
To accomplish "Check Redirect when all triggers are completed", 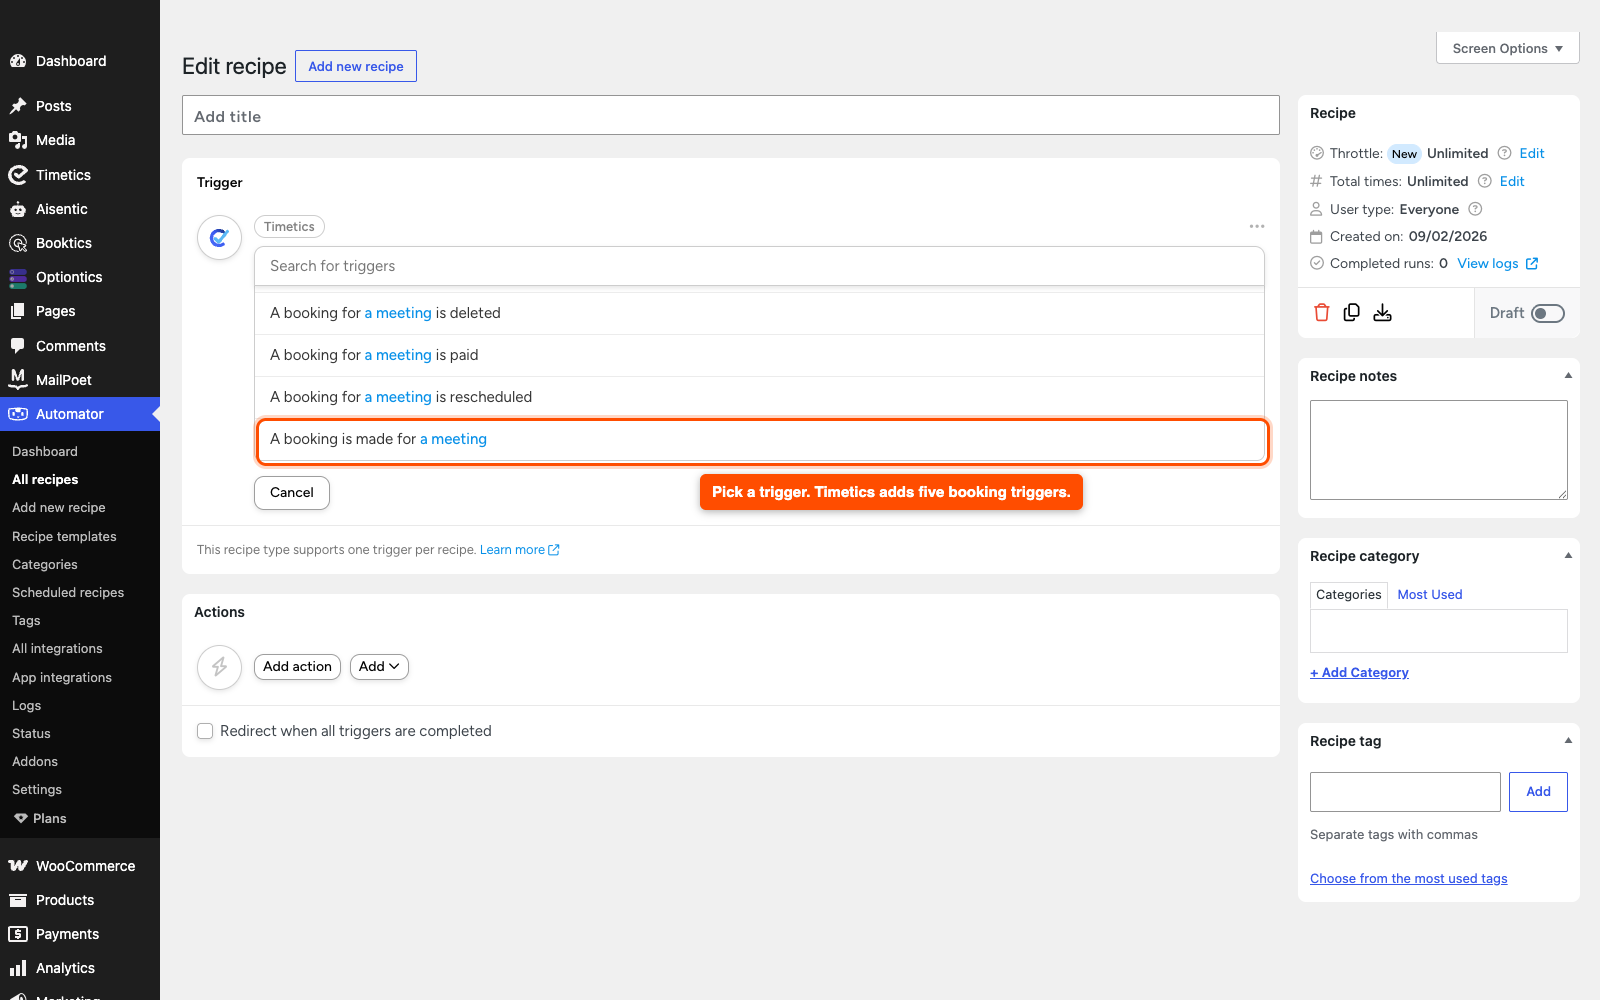I will (x=205, y=731).
